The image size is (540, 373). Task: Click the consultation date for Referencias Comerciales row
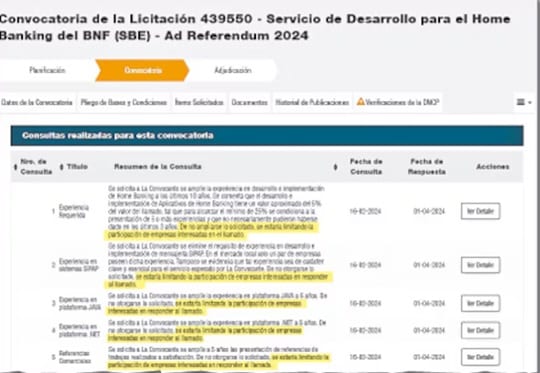(x=365, y=357)
